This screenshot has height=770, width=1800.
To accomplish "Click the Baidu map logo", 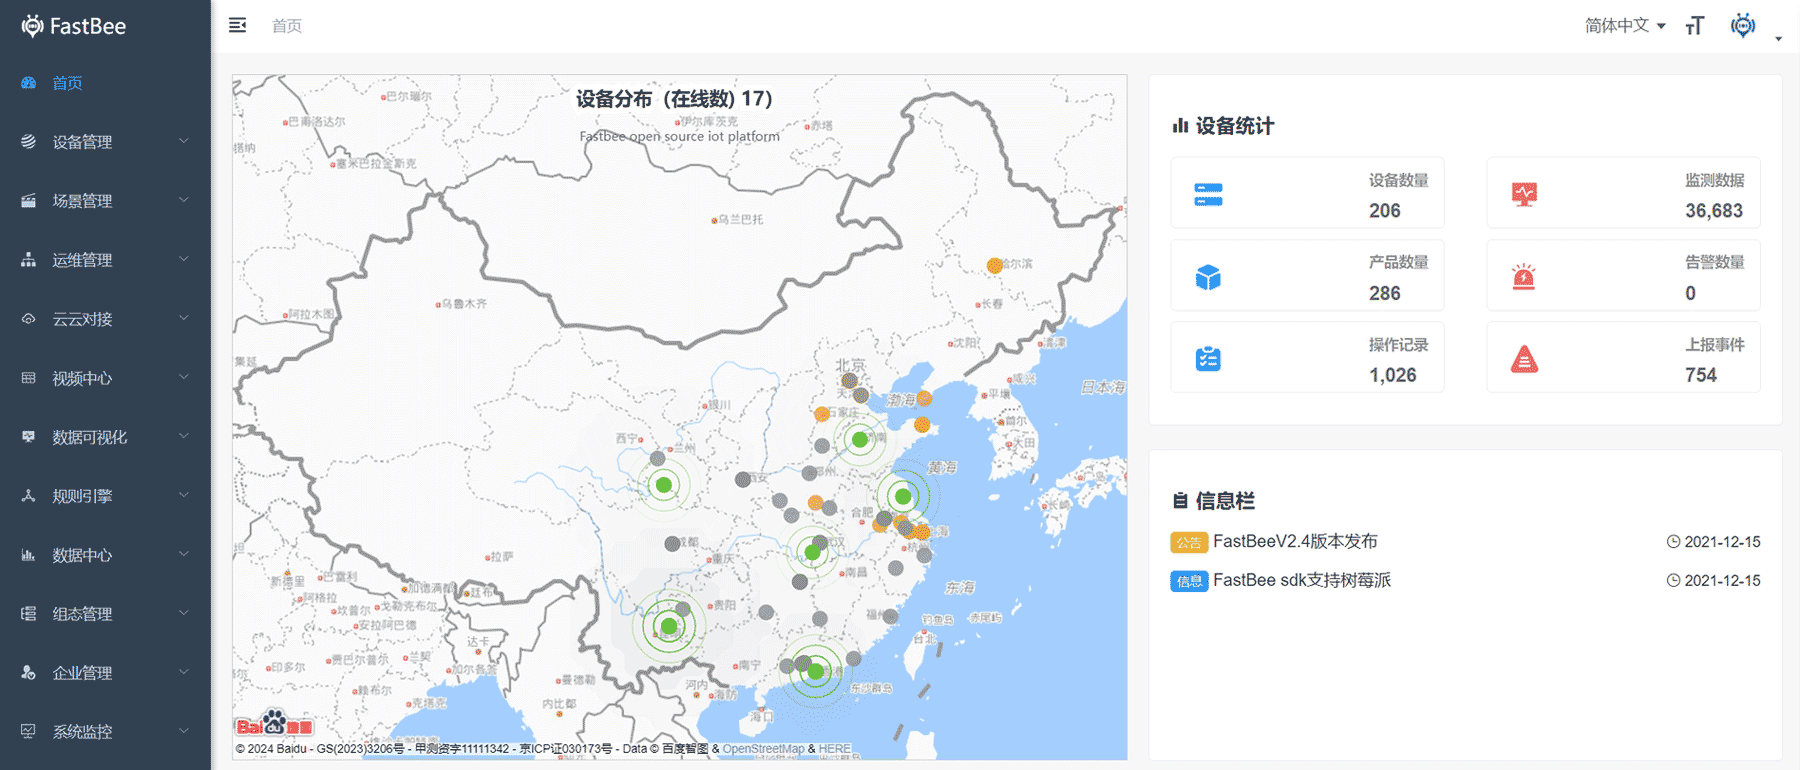I will tap(274, 723).
